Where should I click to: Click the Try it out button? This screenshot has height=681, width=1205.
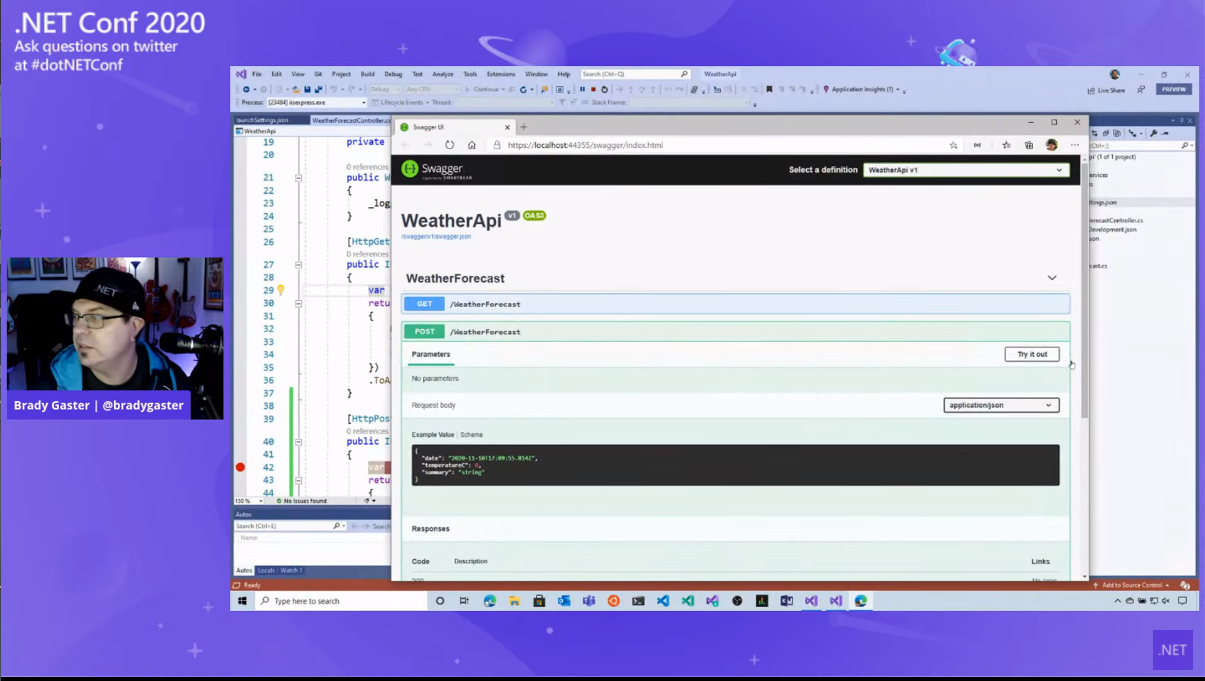(x=1032, y=354)
